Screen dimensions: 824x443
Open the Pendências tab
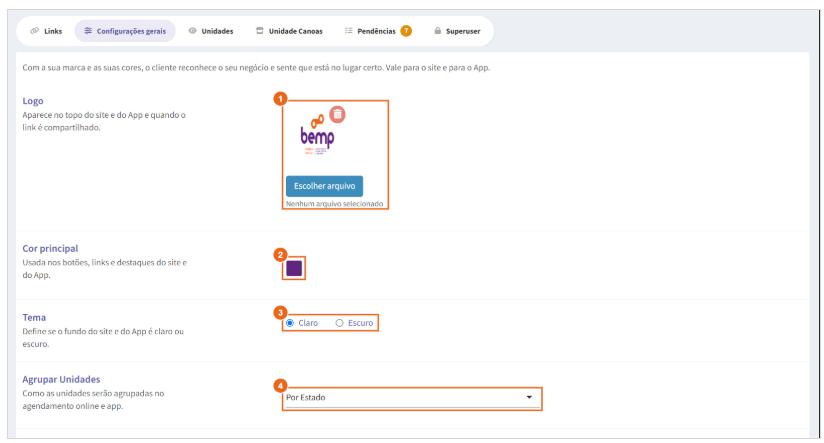[x=378, y=31]
